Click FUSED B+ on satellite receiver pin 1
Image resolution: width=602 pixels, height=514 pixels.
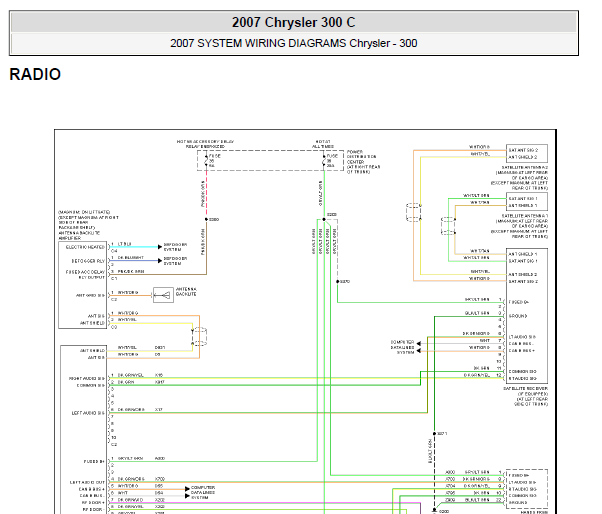click(519, 302)
